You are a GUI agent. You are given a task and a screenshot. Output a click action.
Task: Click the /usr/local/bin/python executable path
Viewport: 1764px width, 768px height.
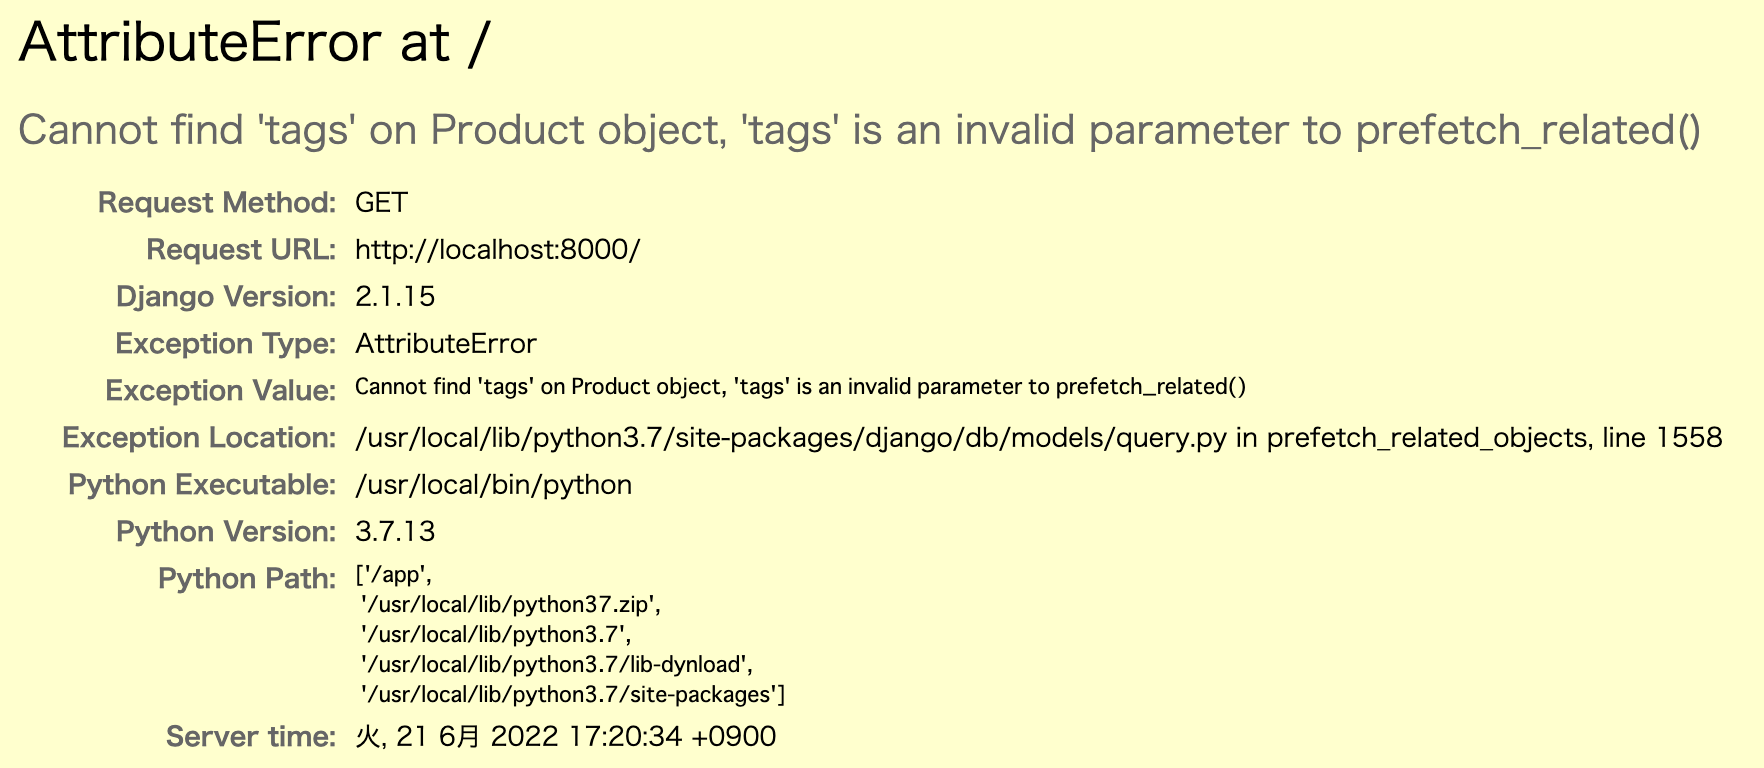(x=493, y=485)
